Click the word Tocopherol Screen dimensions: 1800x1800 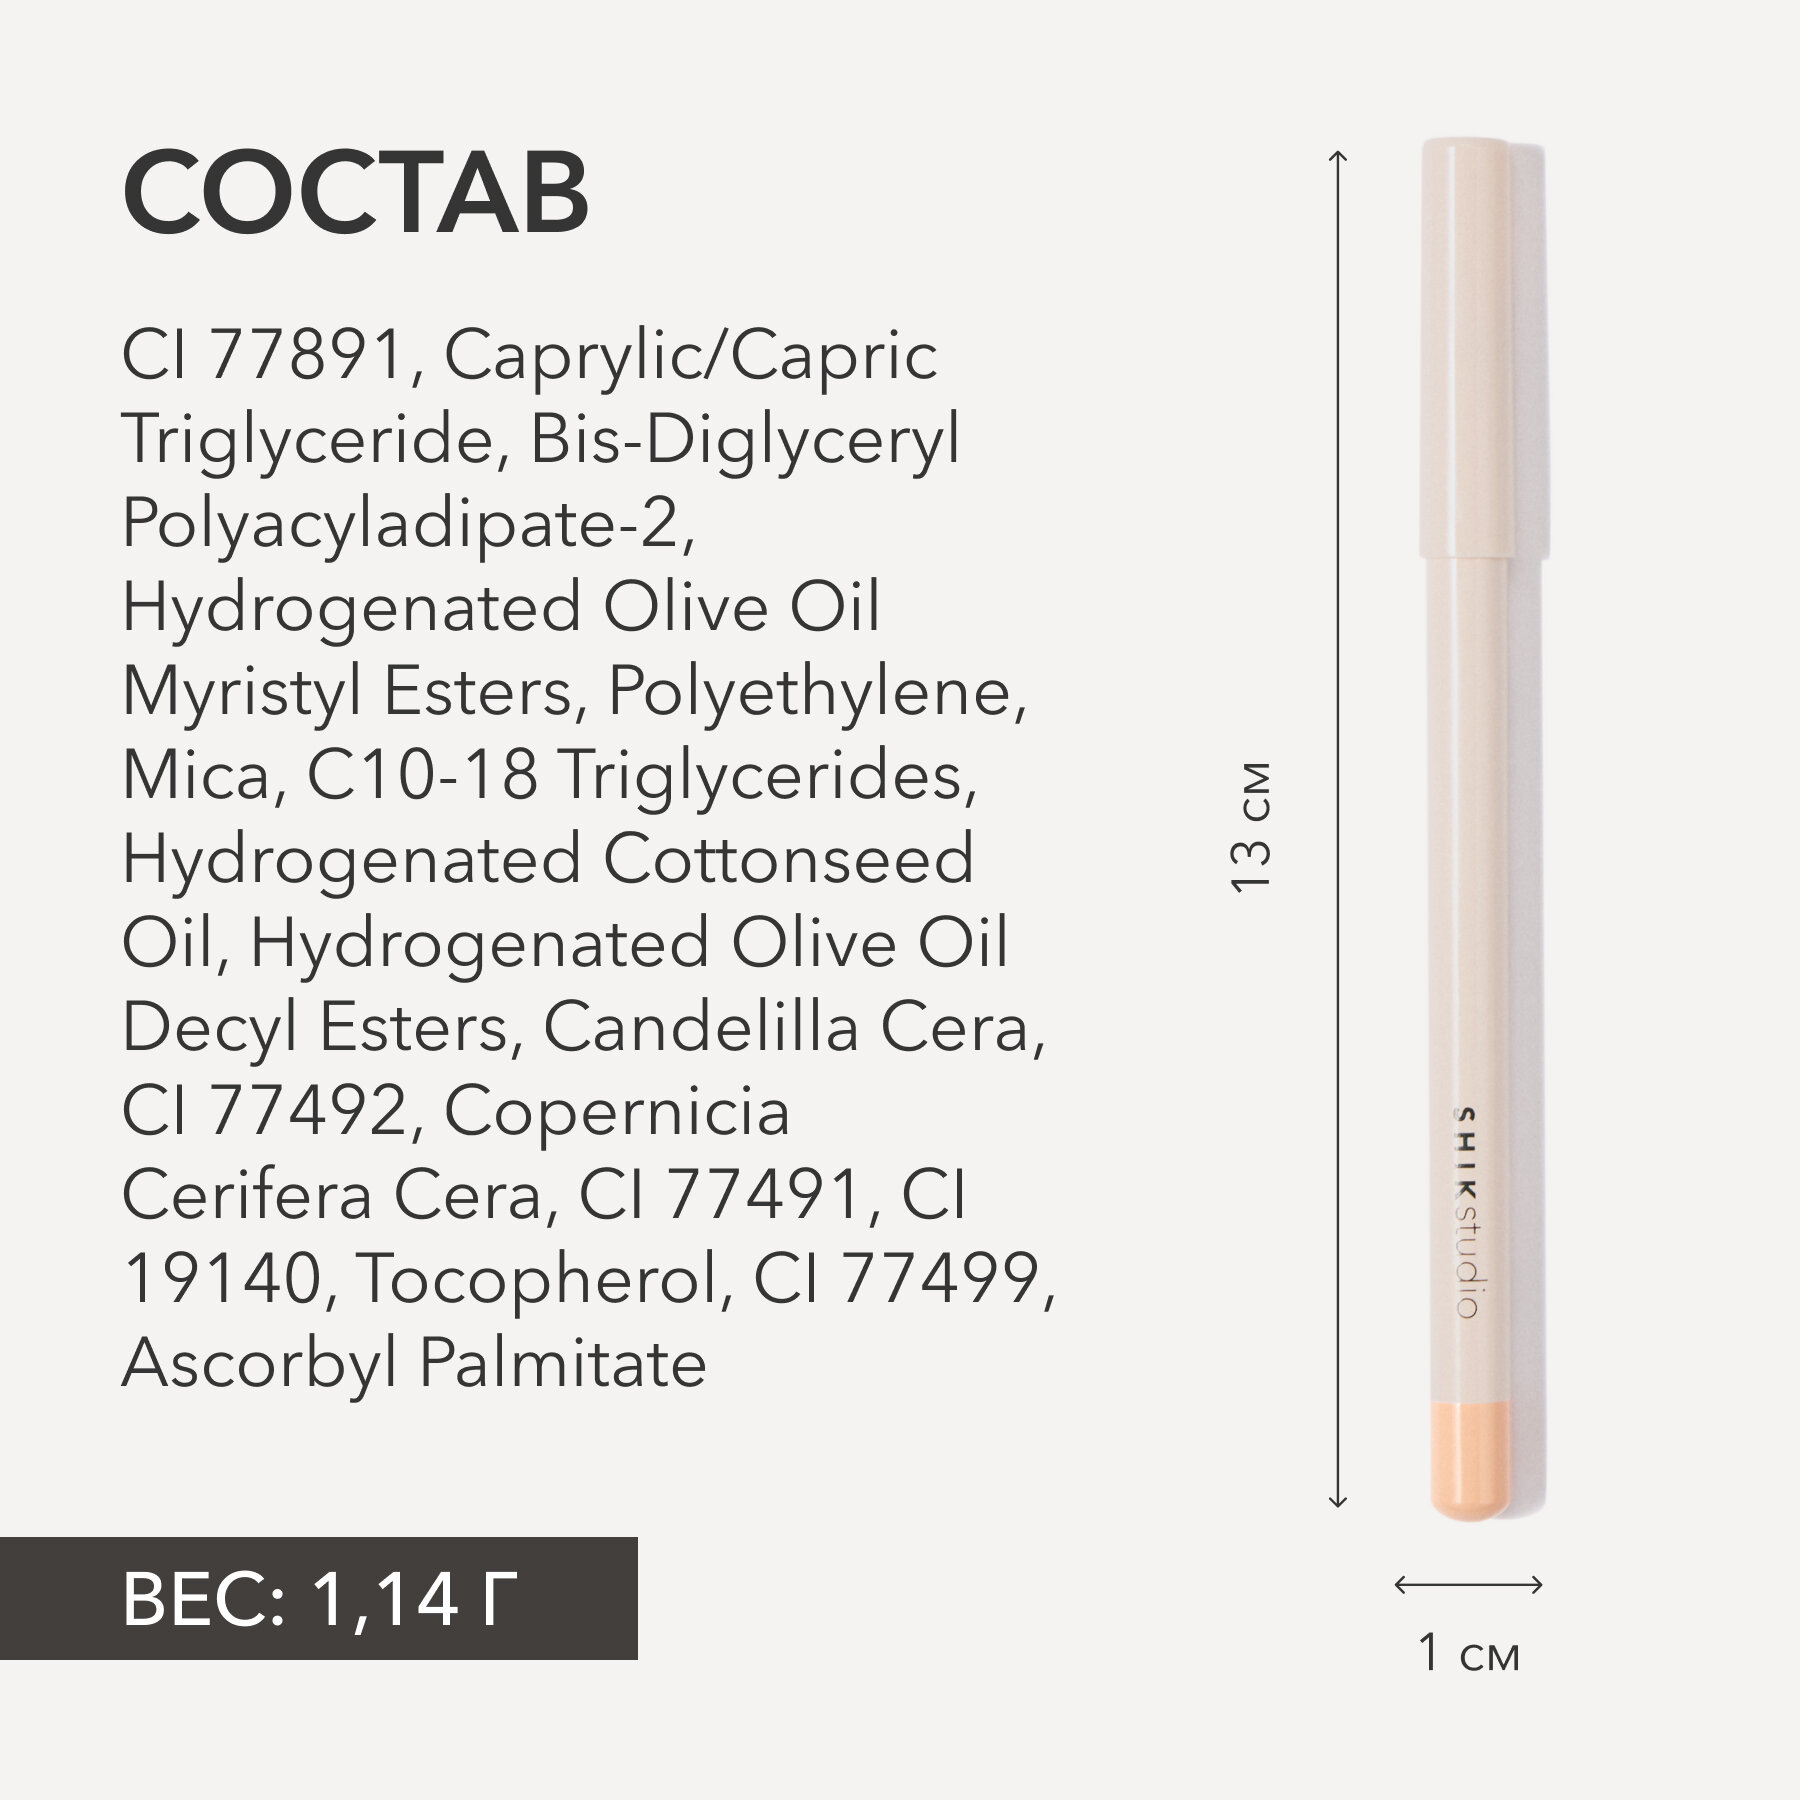[x=537, y=1278]
